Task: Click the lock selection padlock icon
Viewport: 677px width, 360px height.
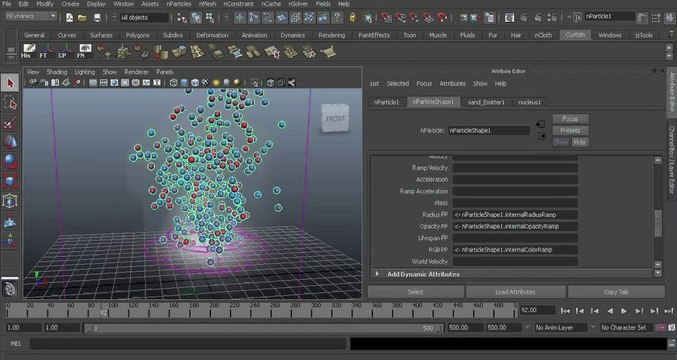Action: [x=353, y=18]
